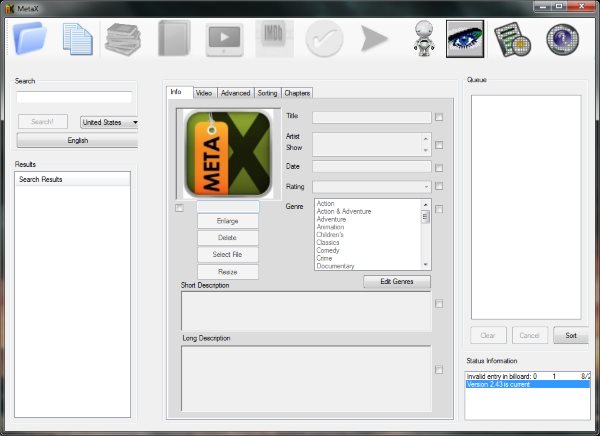This screenshot has width=600, height=436.
Task: Switch to the Info tab
Action: point(179,92)
